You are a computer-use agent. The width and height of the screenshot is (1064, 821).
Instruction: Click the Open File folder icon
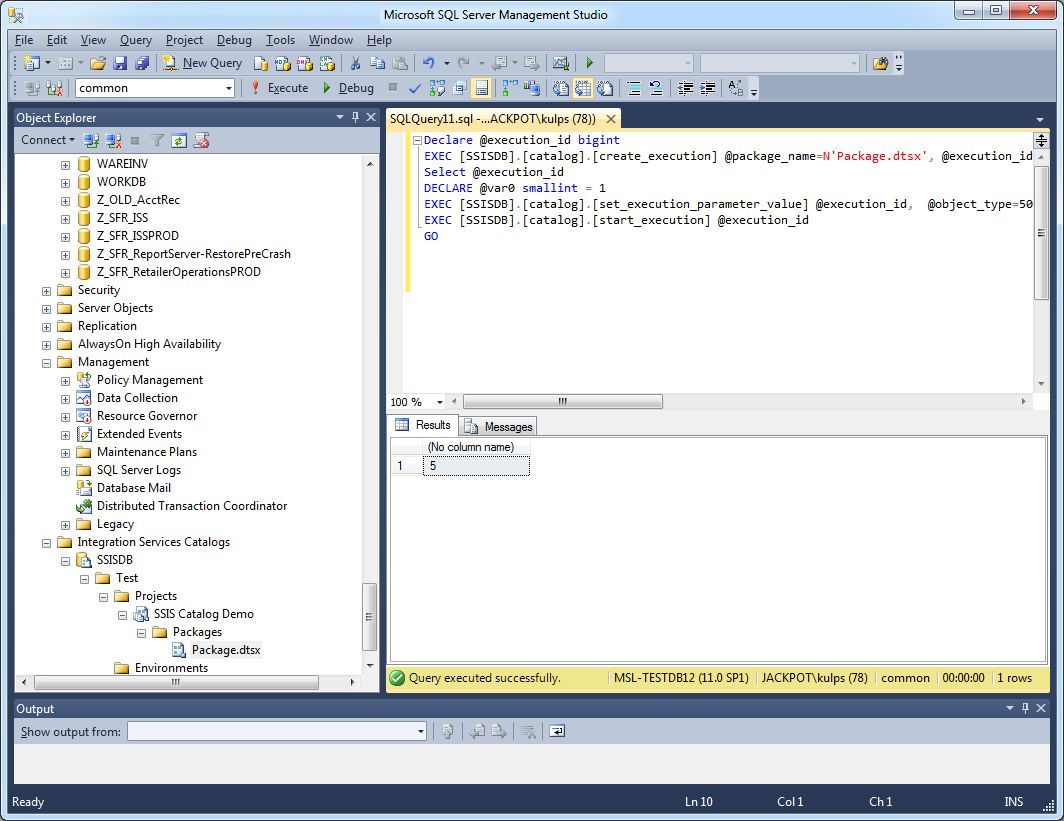98,63
